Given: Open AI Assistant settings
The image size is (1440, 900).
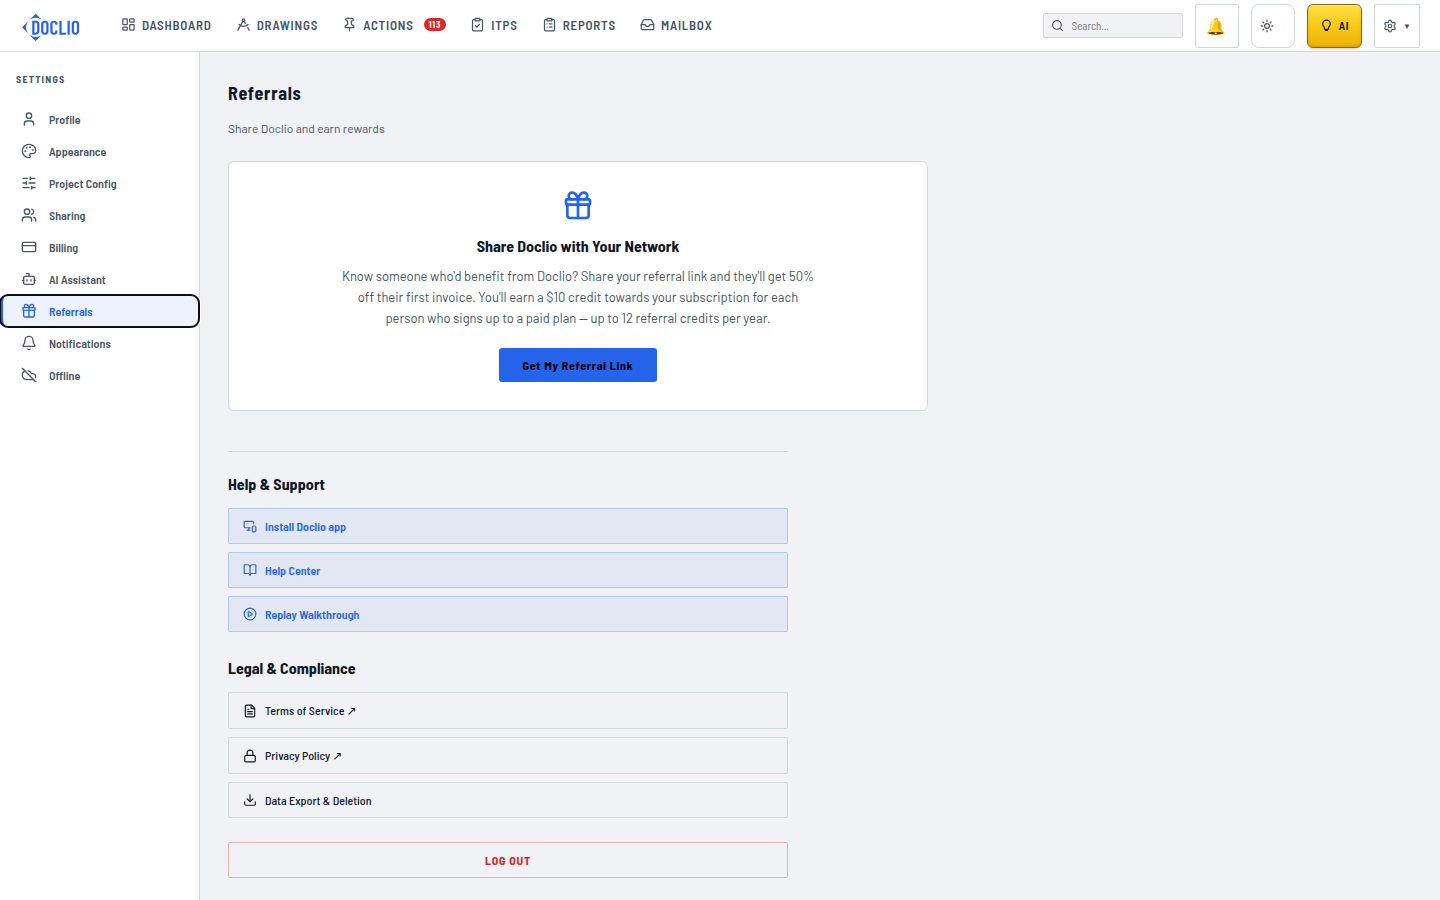Looking at the screenshot, I should click(x=100, y=280).
